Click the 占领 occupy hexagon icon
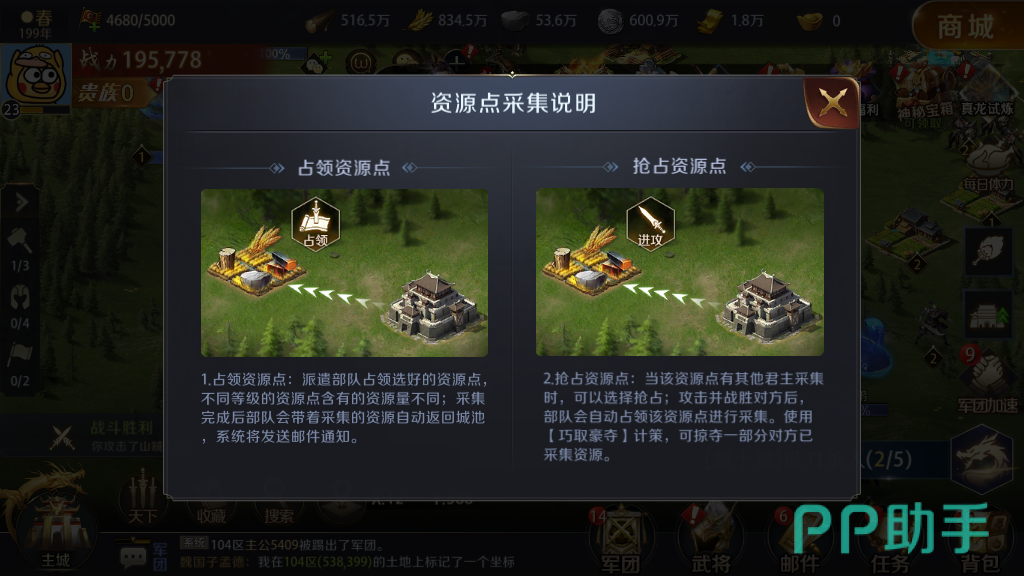 315,224
